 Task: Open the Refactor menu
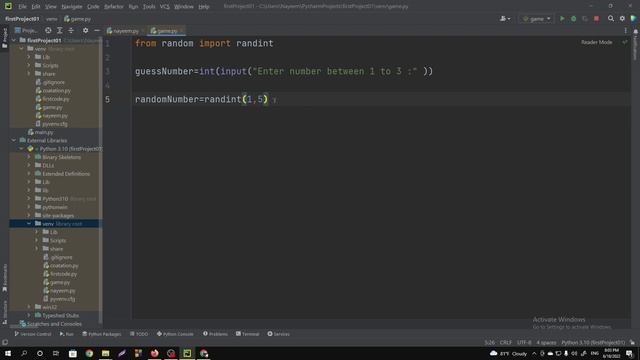pos(113,7)
